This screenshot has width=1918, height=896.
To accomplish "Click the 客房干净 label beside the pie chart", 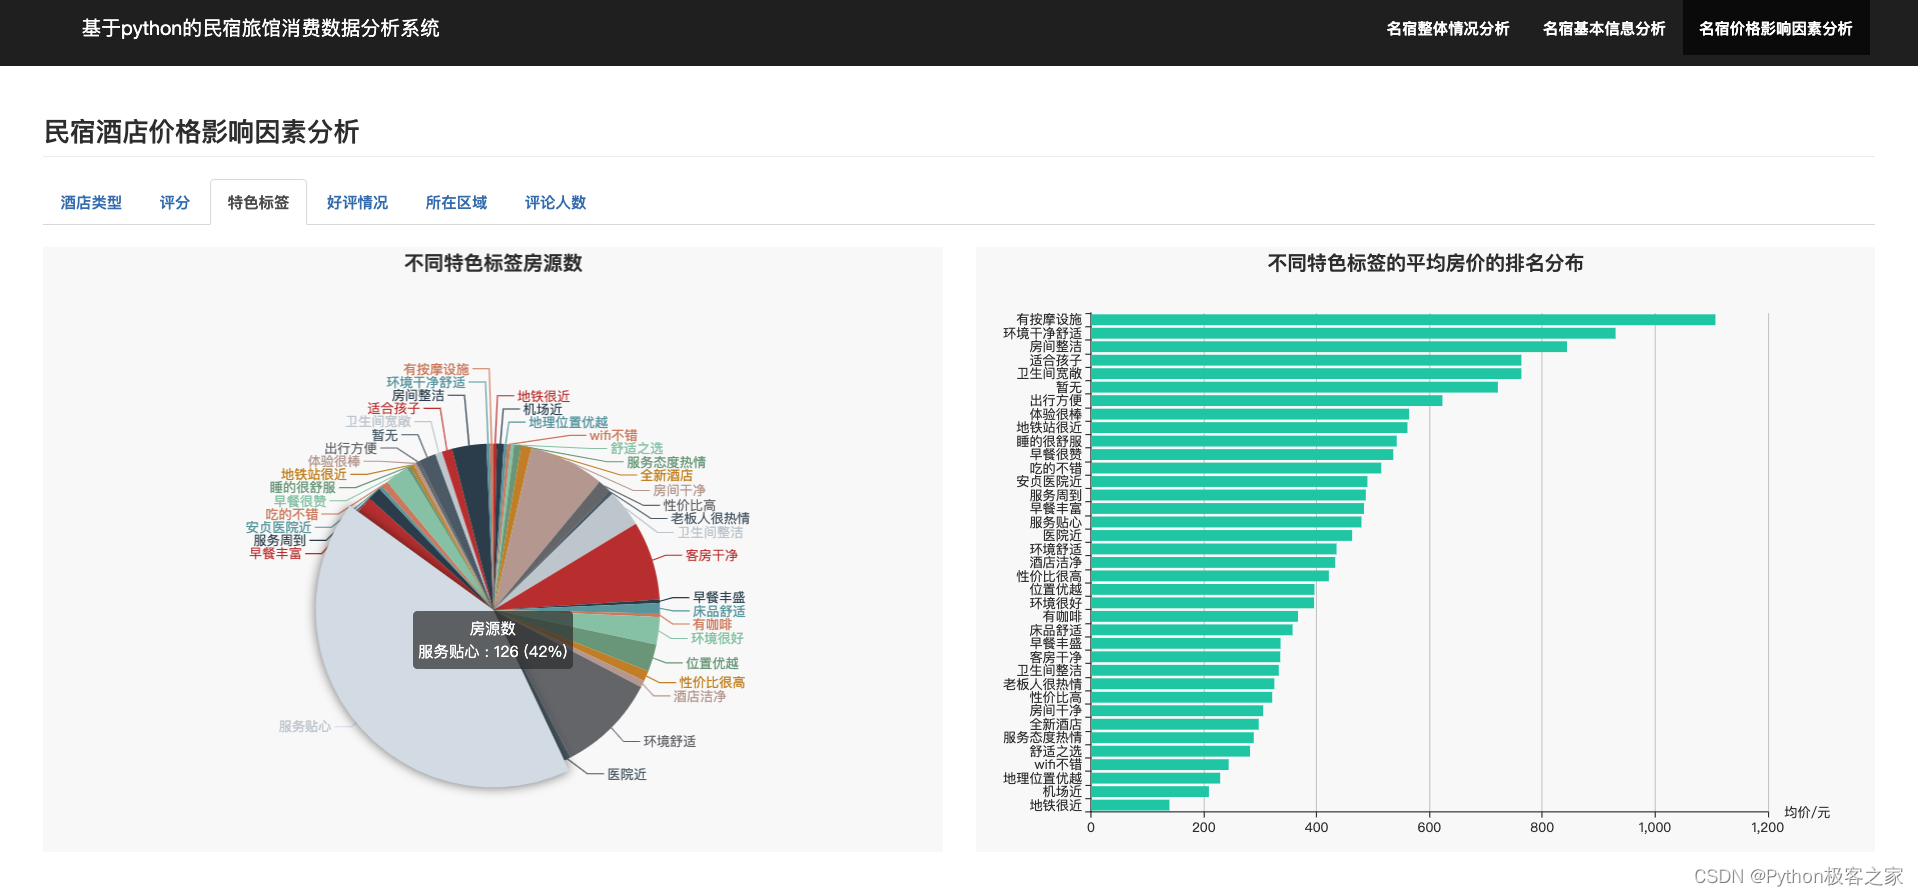I will 711,555.
